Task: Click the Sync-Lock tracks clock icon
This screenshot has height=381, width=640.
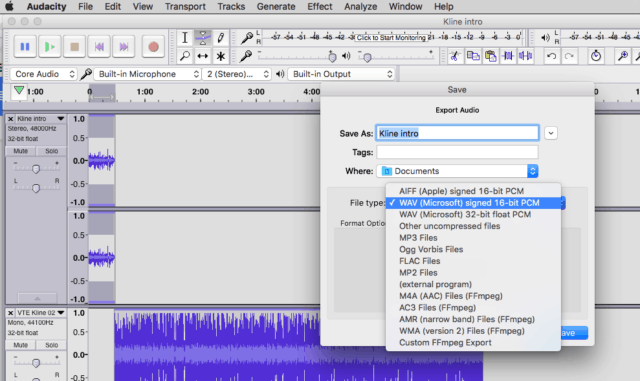Action: [x=596, y=56]
